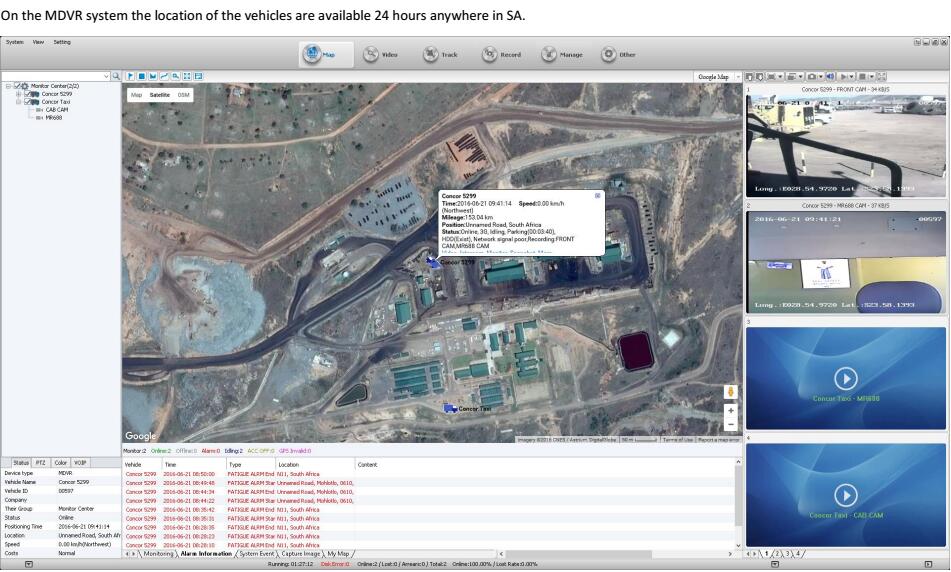Select the PTZ tab

pyautogui.click(x=40, y=462)
